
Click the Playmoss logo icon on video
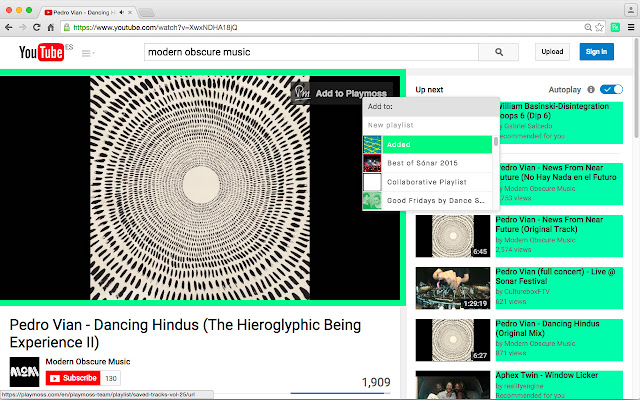click(302, 93)
